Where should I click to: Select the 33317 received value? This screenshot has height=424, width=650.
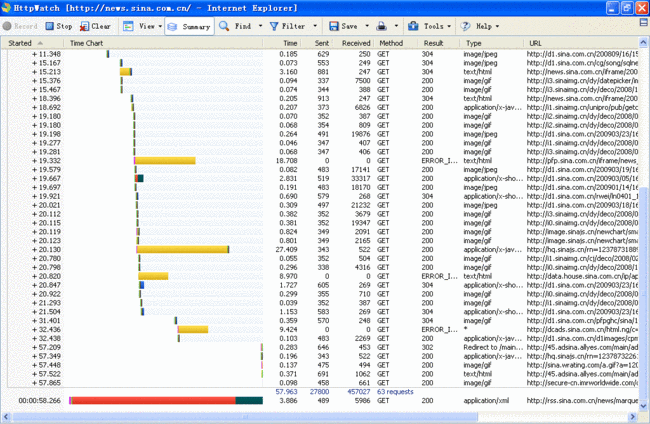pyautogui.click(x=360, y=179)
